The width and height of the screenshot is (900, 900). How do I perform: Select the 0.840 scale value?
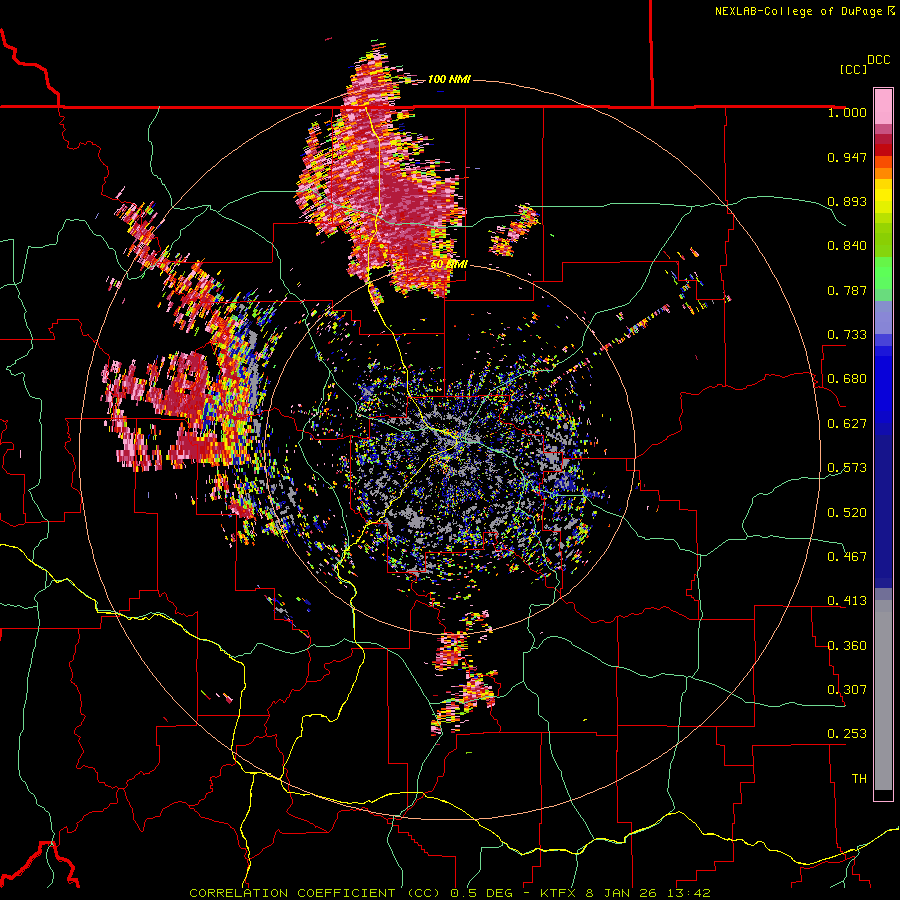(847, 246)
